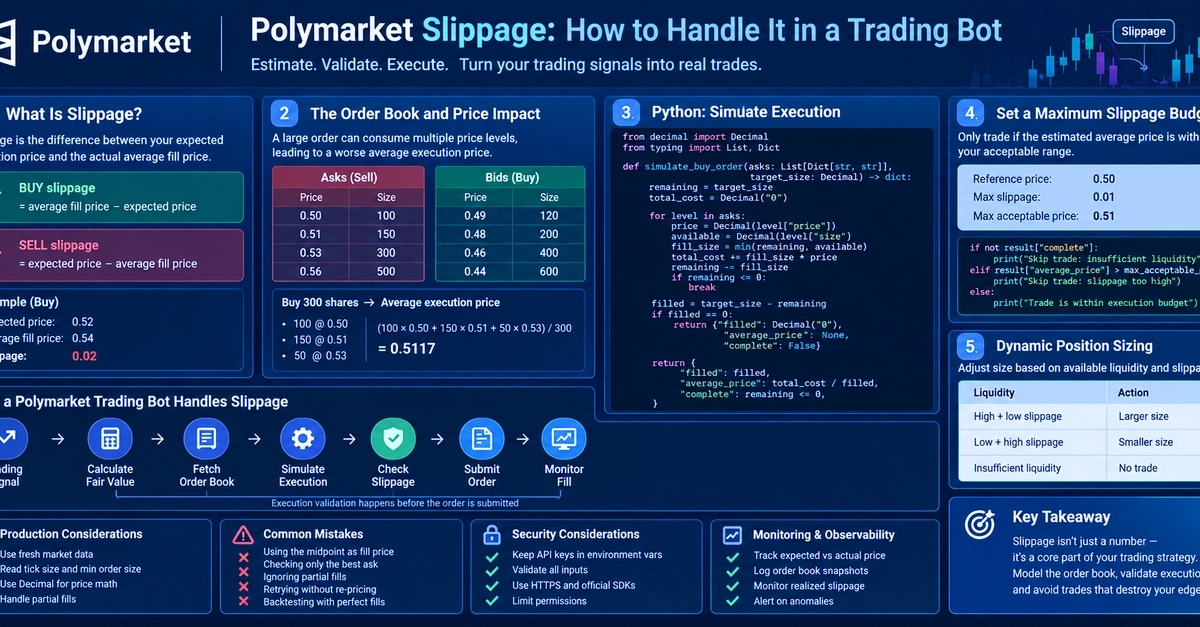
Task: Select the red SELL slippage card
Action: (x=122, y=255)
